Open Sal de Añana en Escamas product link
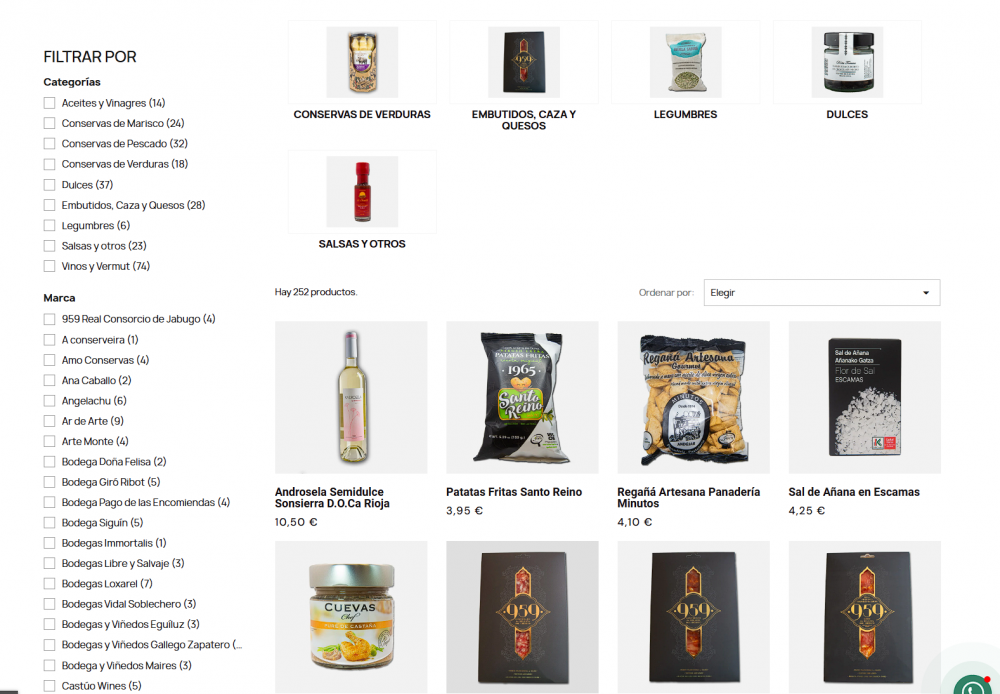The image size is (1000, 694). click(x=854, y=492)
